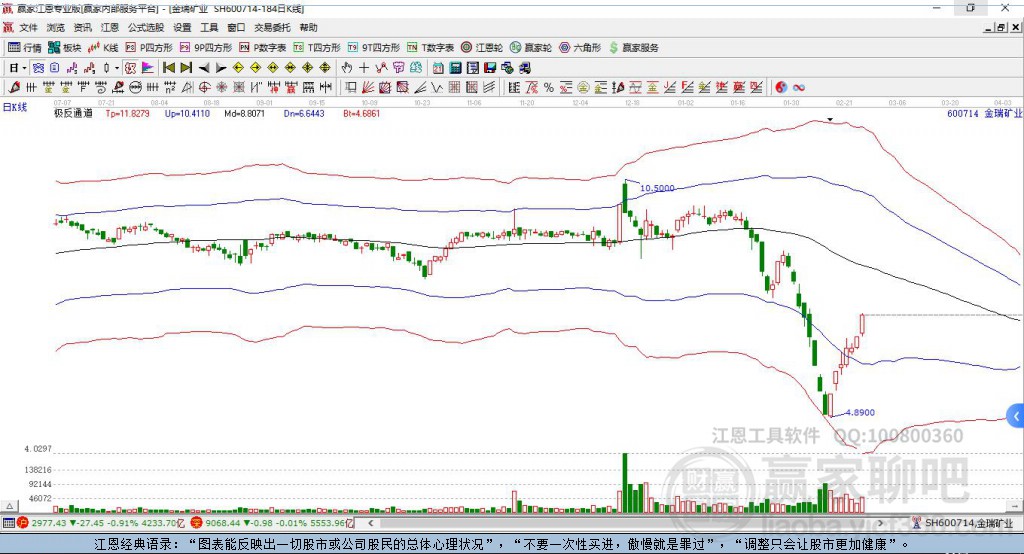Screen dimensions: 1024x554
Task: Open the 交易委托 menu
Action: pyautogui.click(x=272, y=27)
